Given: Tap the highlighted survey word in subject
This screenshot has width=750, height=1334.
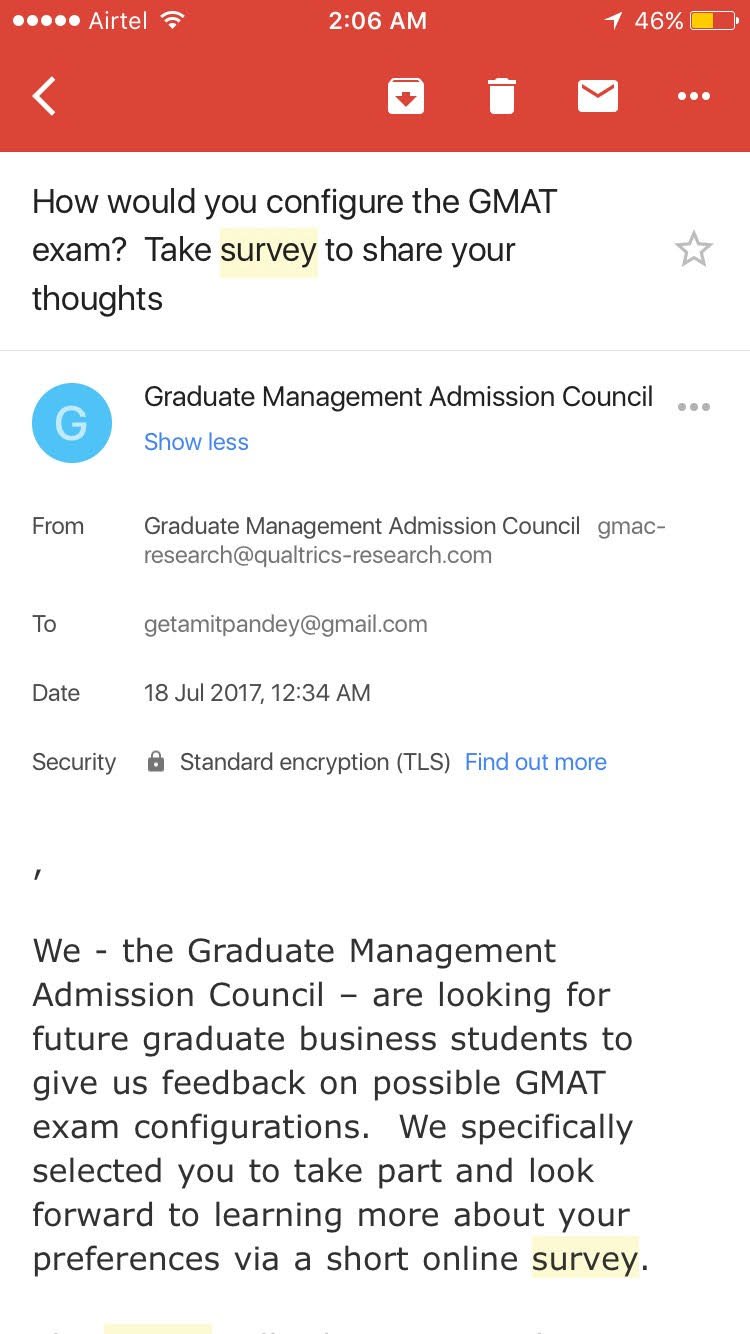Looking at the screenshot, I should point(268,250).
